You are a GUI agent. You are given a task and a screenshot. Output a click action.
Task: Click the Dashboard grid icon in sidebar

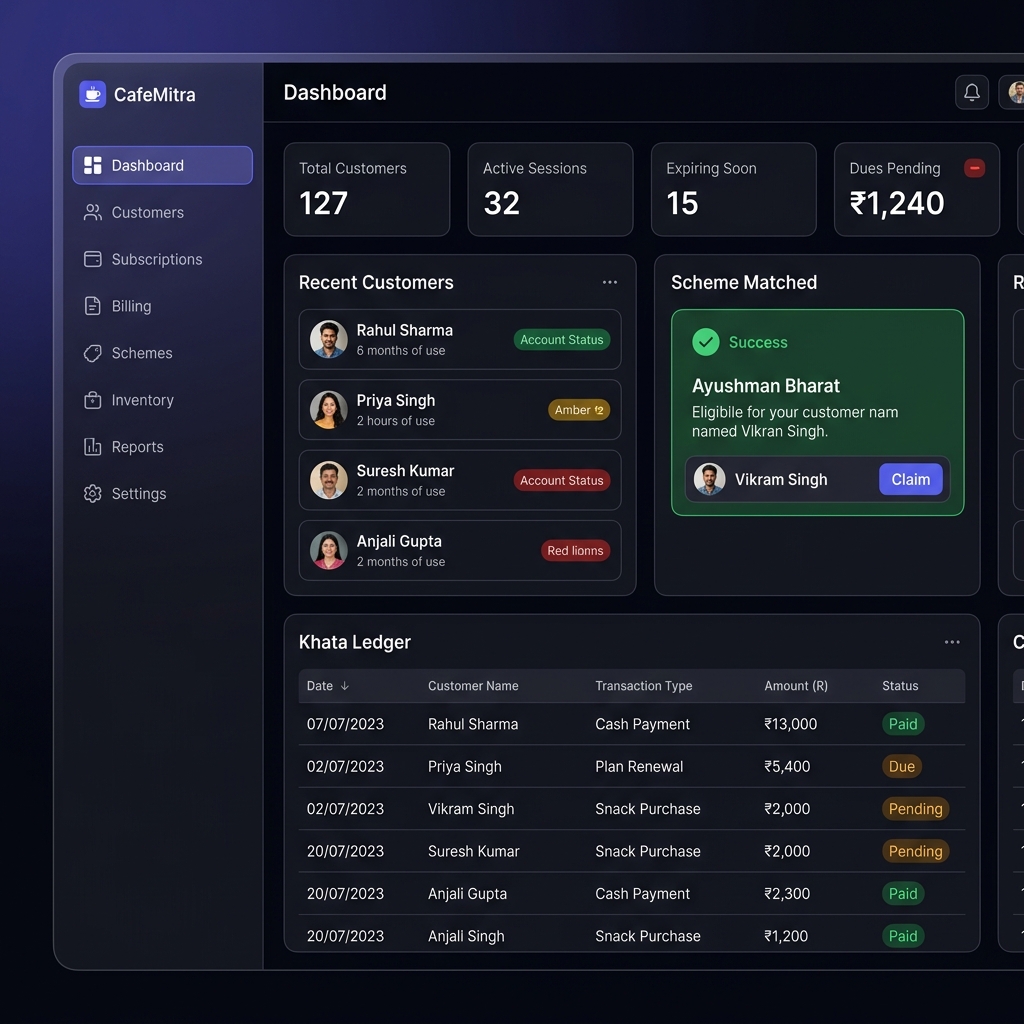93,165
